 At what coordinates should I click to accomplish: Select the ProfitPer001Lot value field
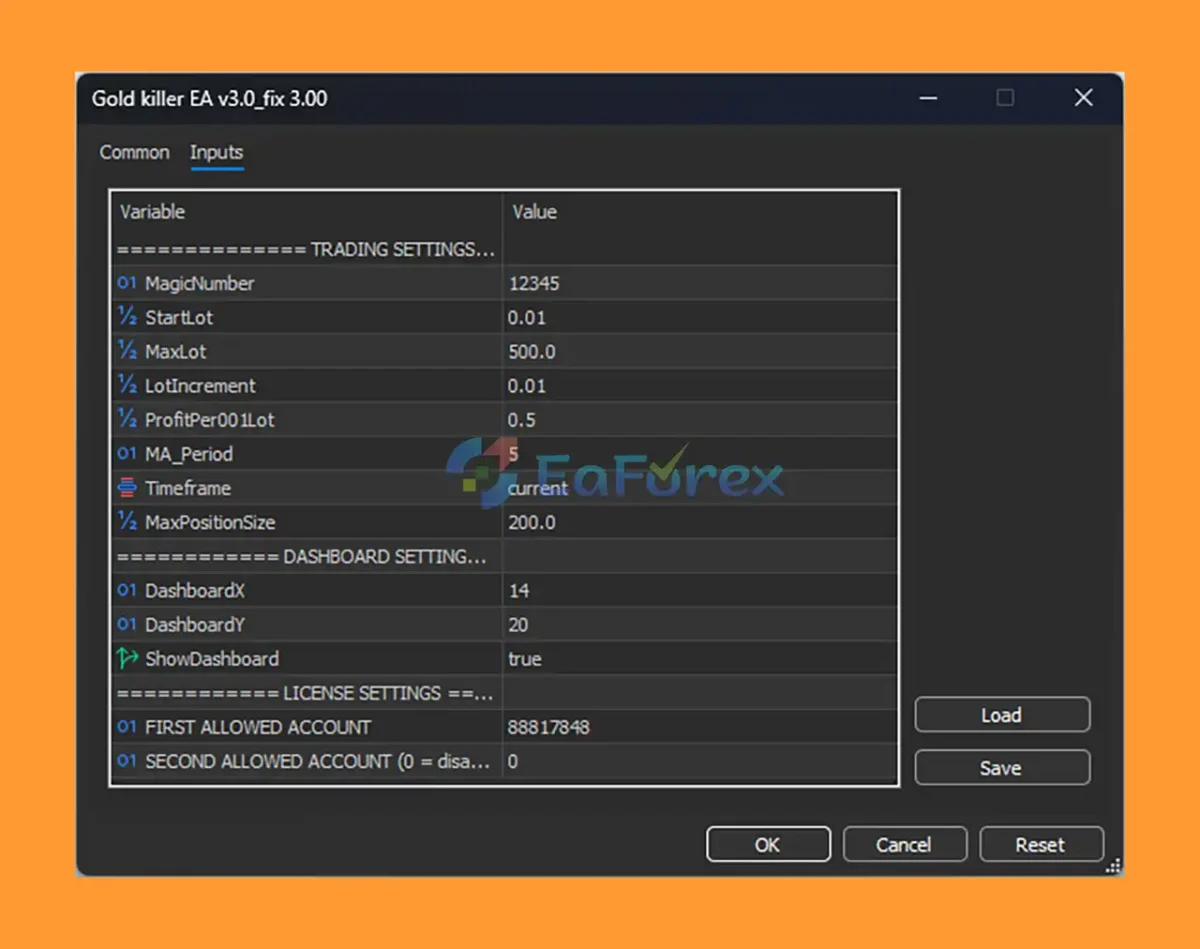[698, 420]
